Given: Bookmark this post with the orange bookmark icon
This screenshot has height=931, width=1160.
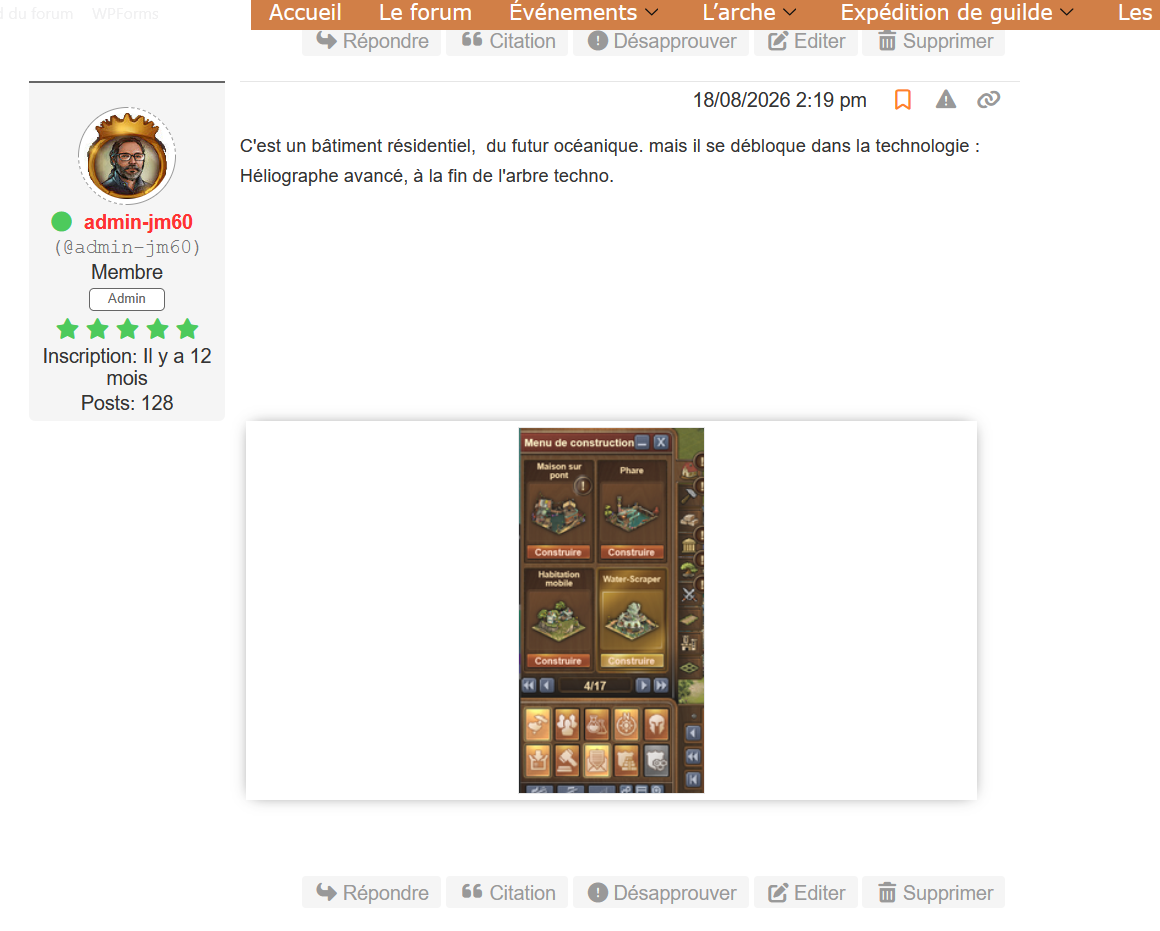Looking at the screenshot, I should click(x=903, y=100).
